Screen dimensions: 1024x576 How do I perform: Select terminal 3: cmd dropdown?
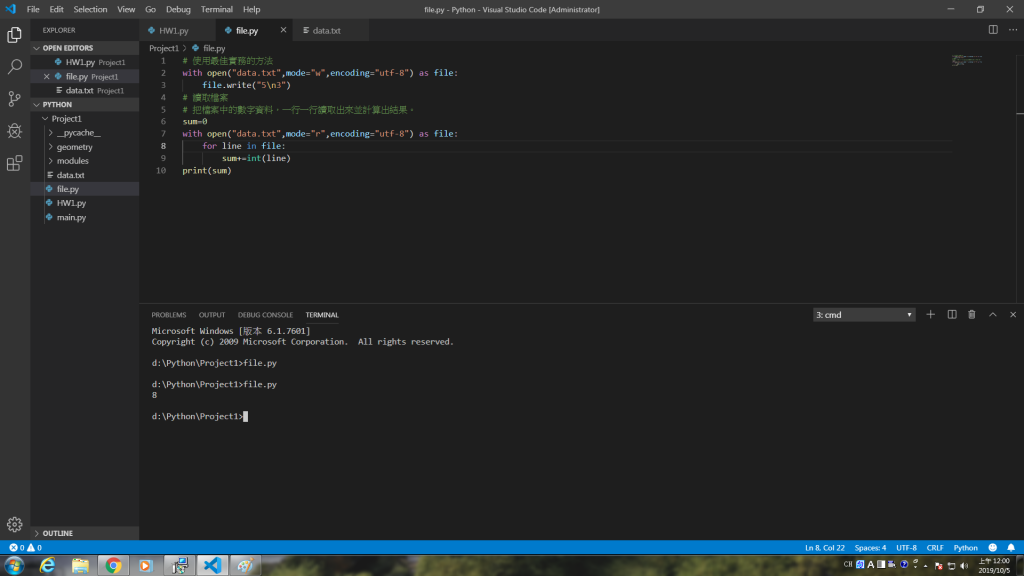point(863,315)
